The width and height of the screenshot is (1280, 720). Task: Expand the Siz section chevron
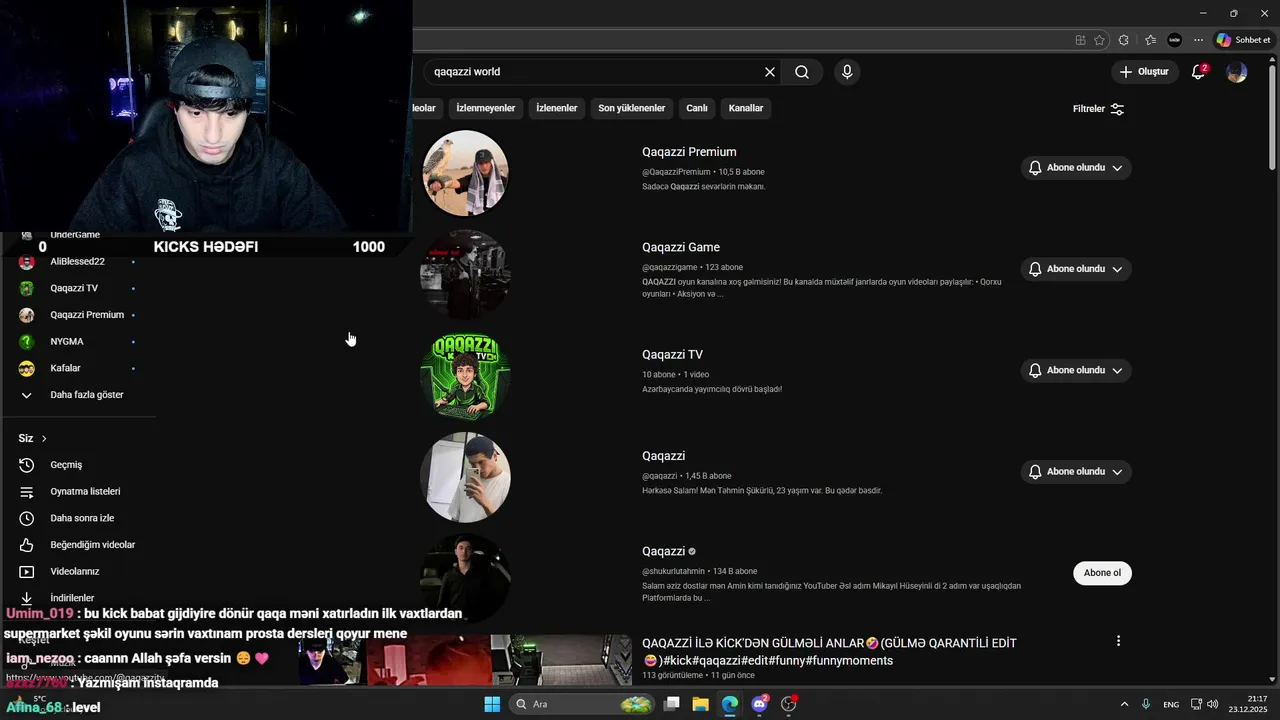click(44, 439)
